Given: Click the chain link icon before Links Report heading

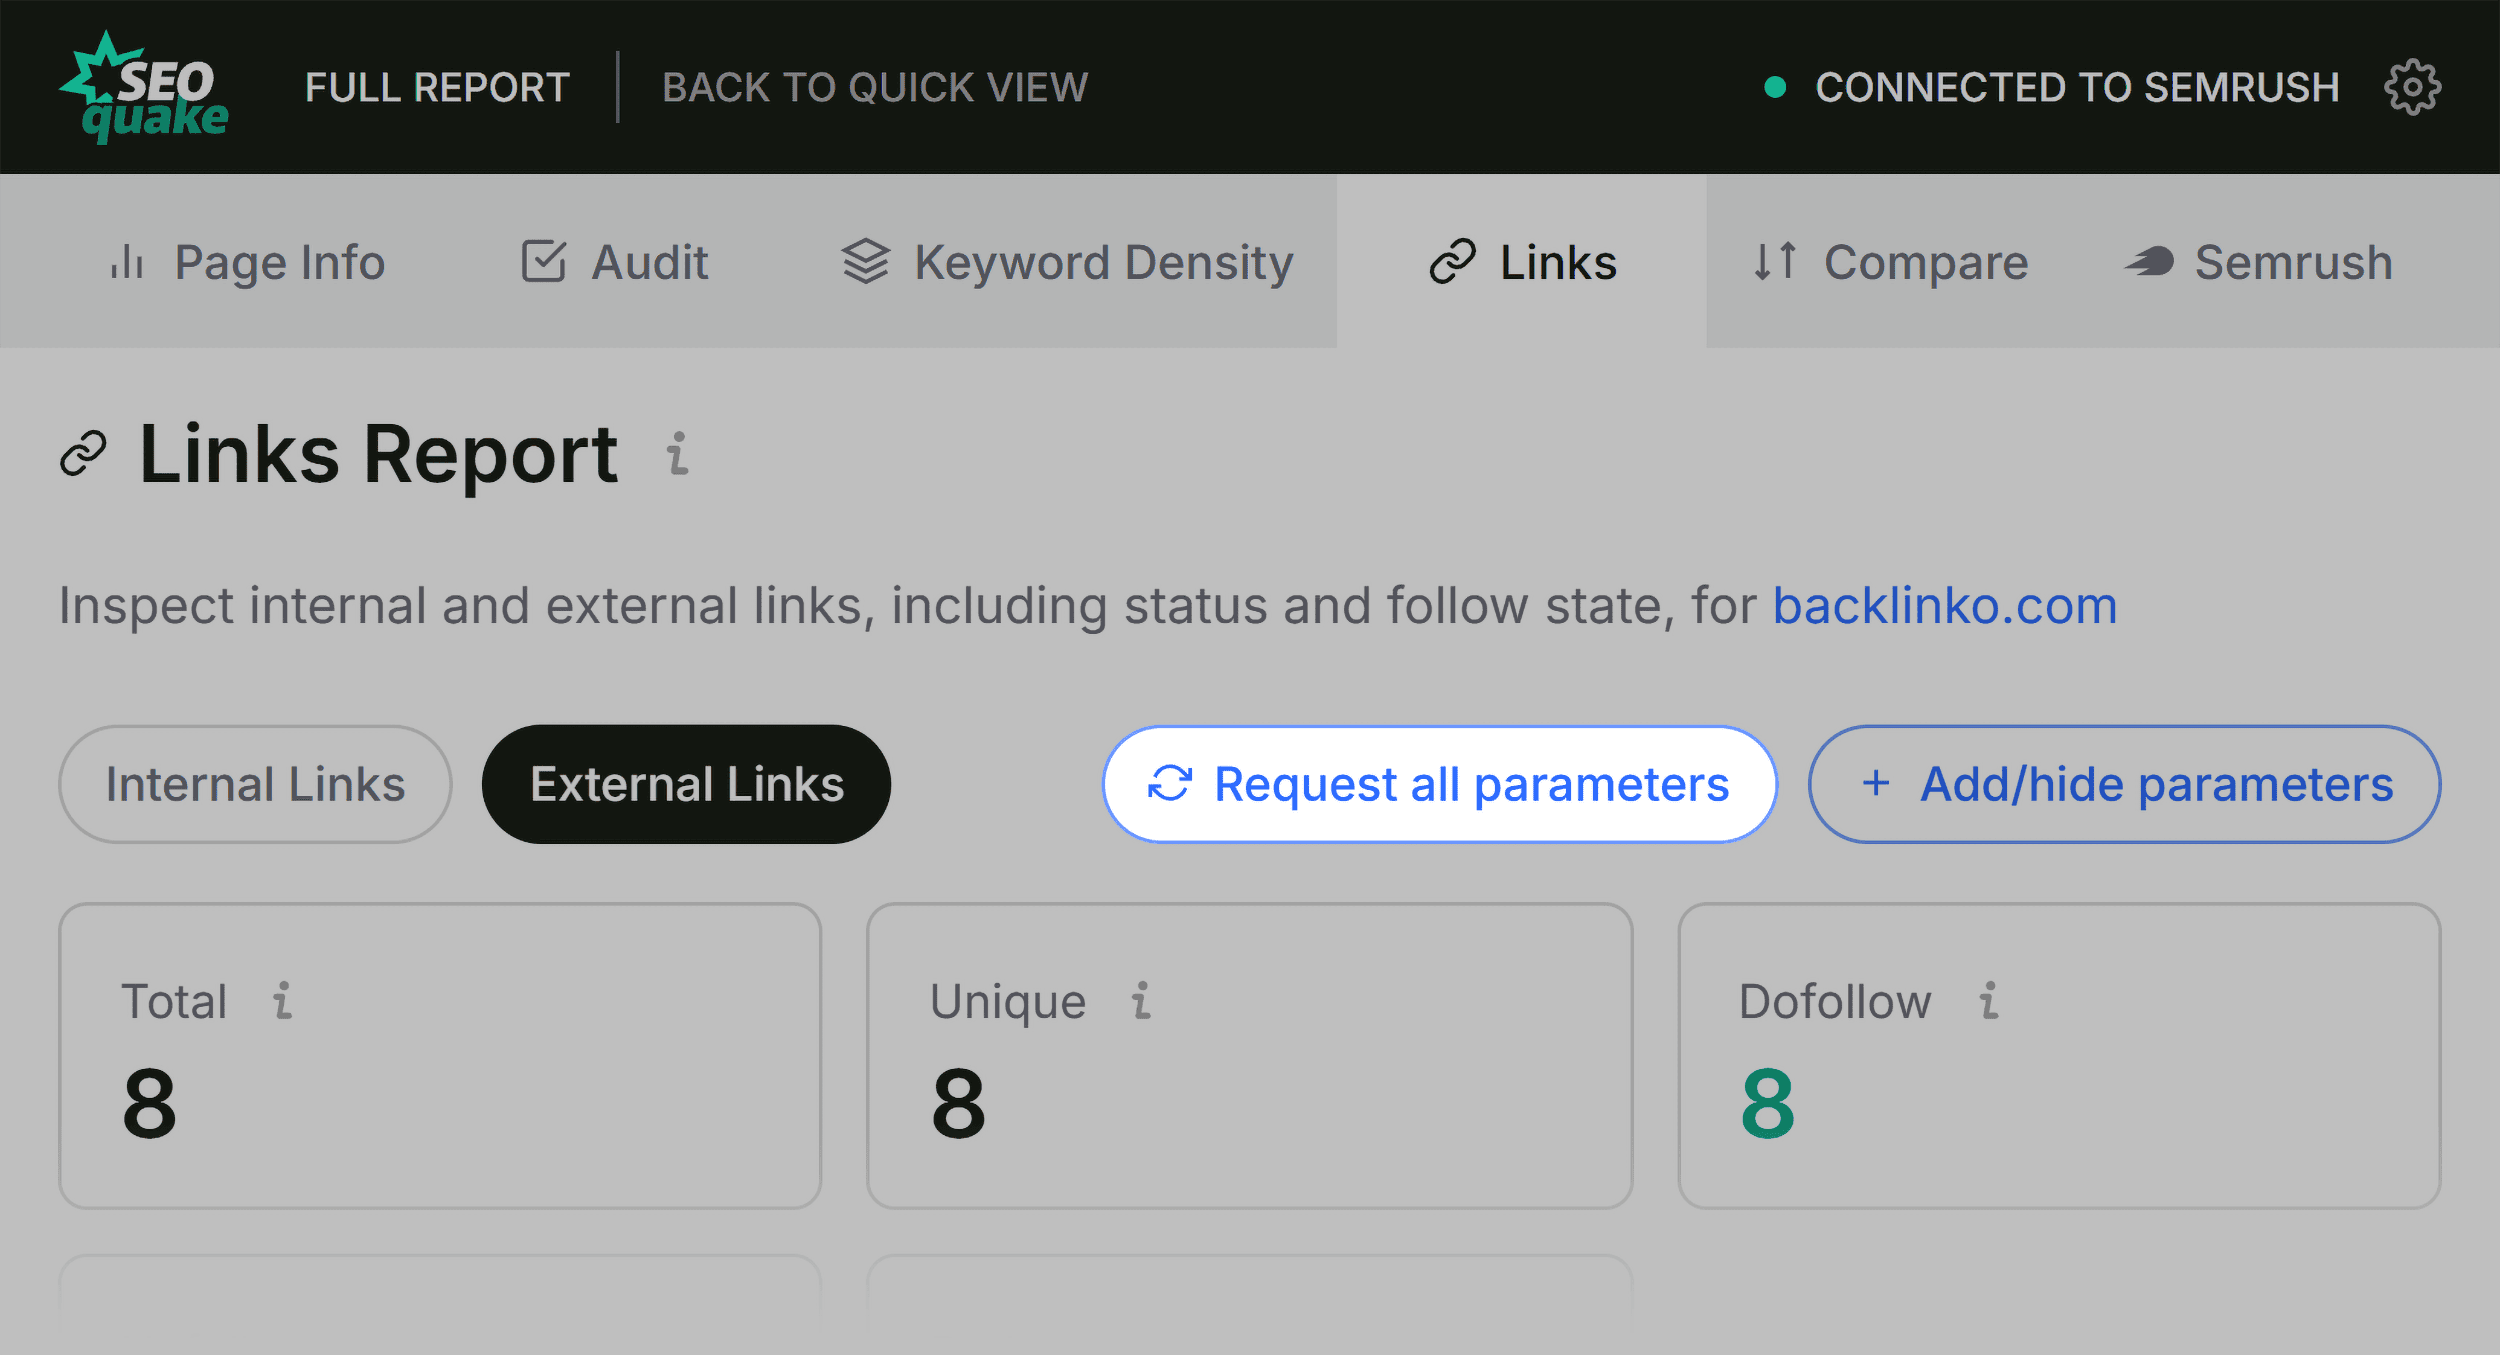Looking at the screenshot, I should point(83,454).
